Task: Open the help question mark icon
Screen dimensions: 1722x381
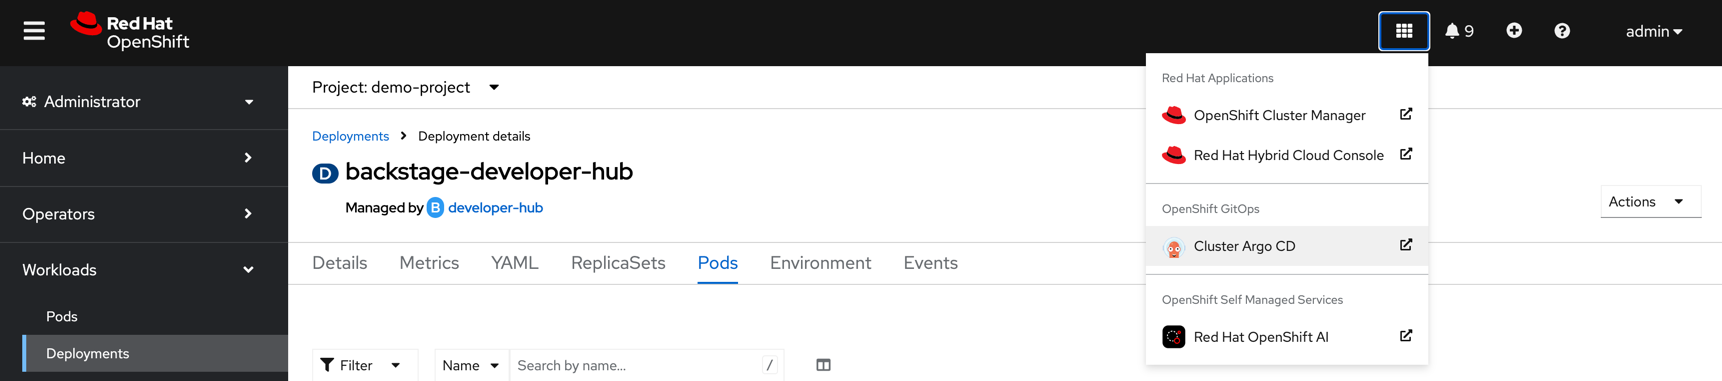Action: [1562, 31]
